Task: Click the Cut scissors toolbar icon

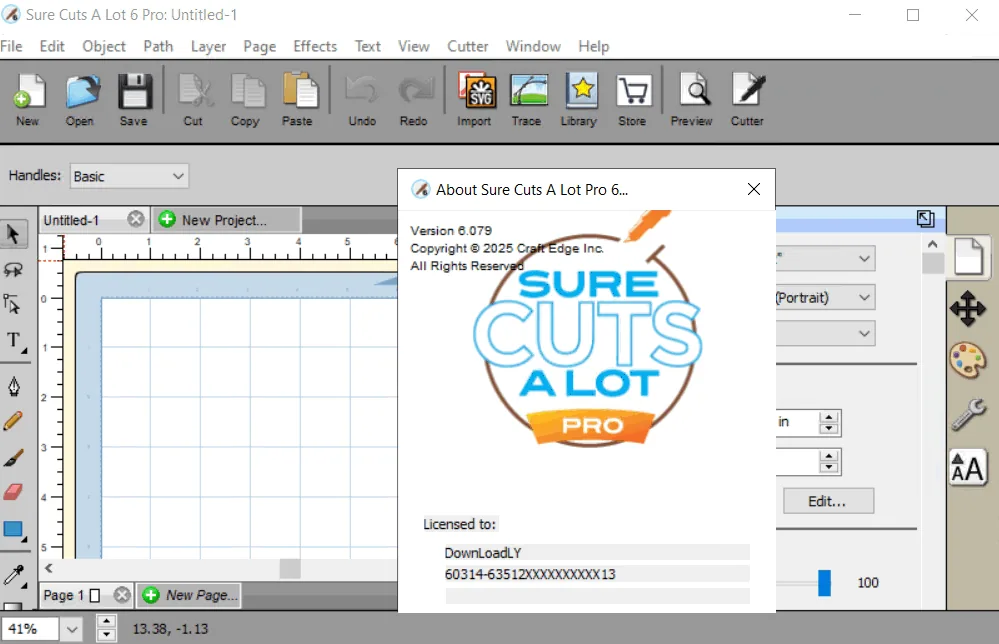Action: point(194,99)
